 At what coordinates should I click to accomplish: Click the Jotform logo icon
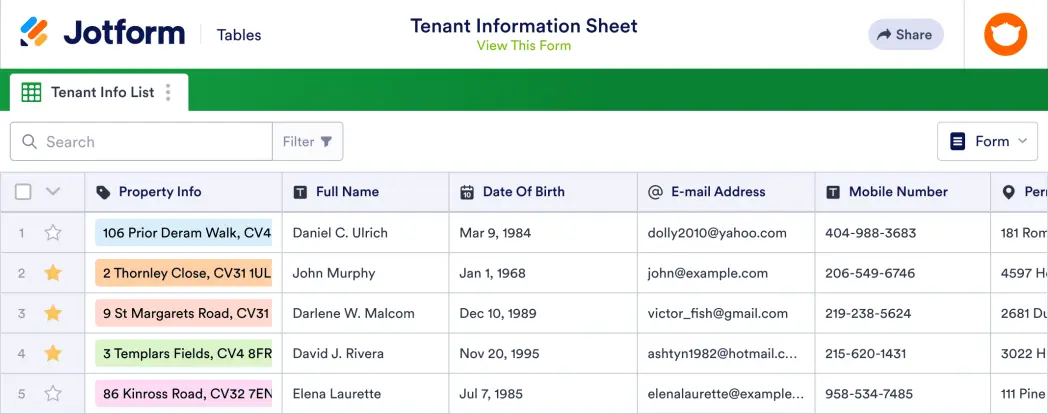click(x=34, y=33)
